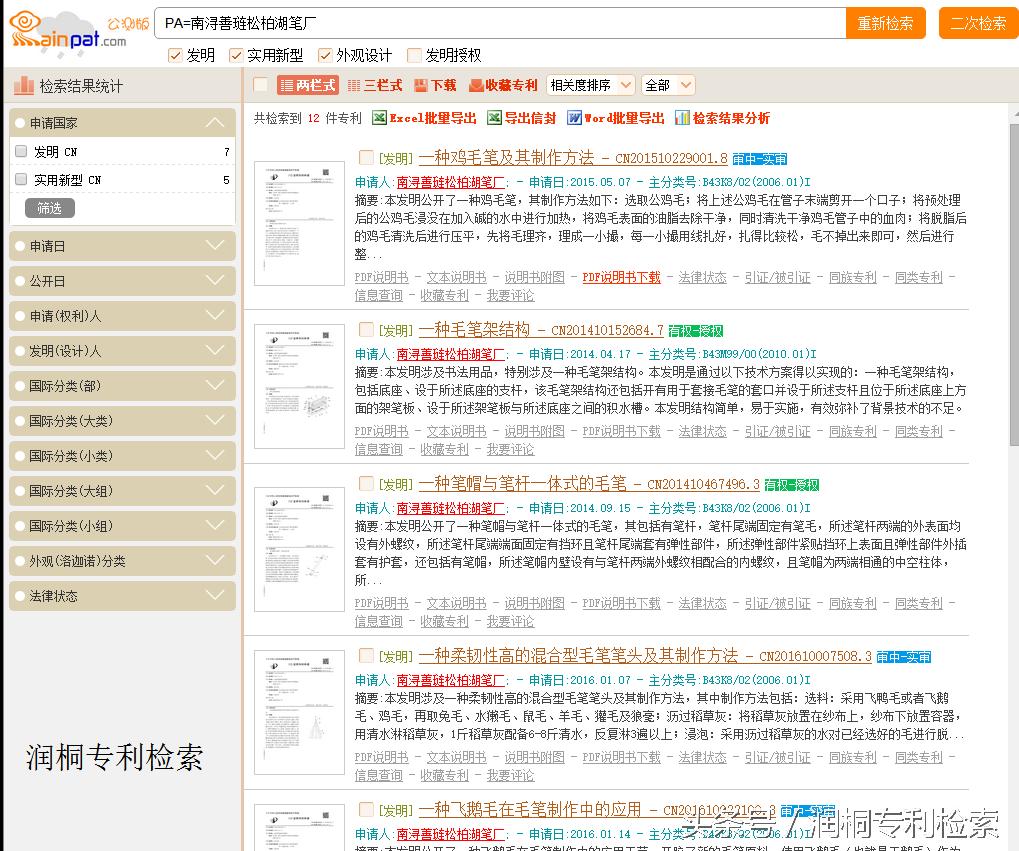This screenshot has height=851, width=1019.
Task: Open the 相关度排序 sort dropdown
Action: 590,85
